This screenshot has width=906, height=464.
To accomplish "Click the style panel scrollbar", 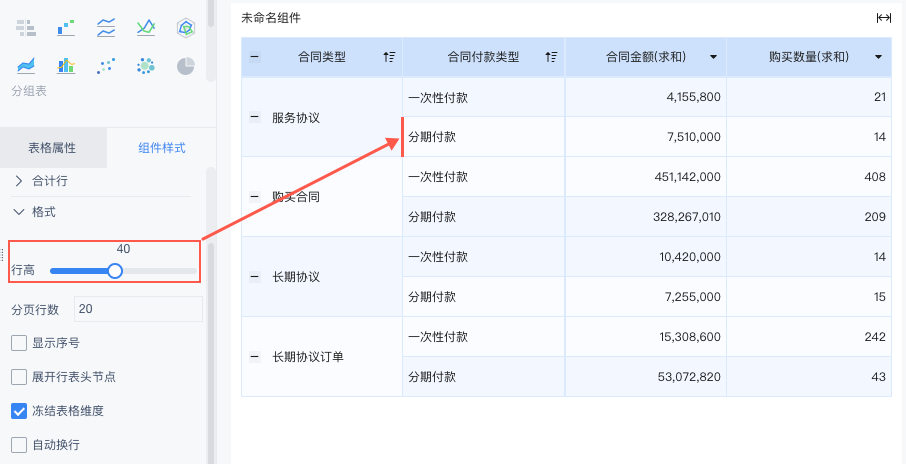I will click(211, 352).
